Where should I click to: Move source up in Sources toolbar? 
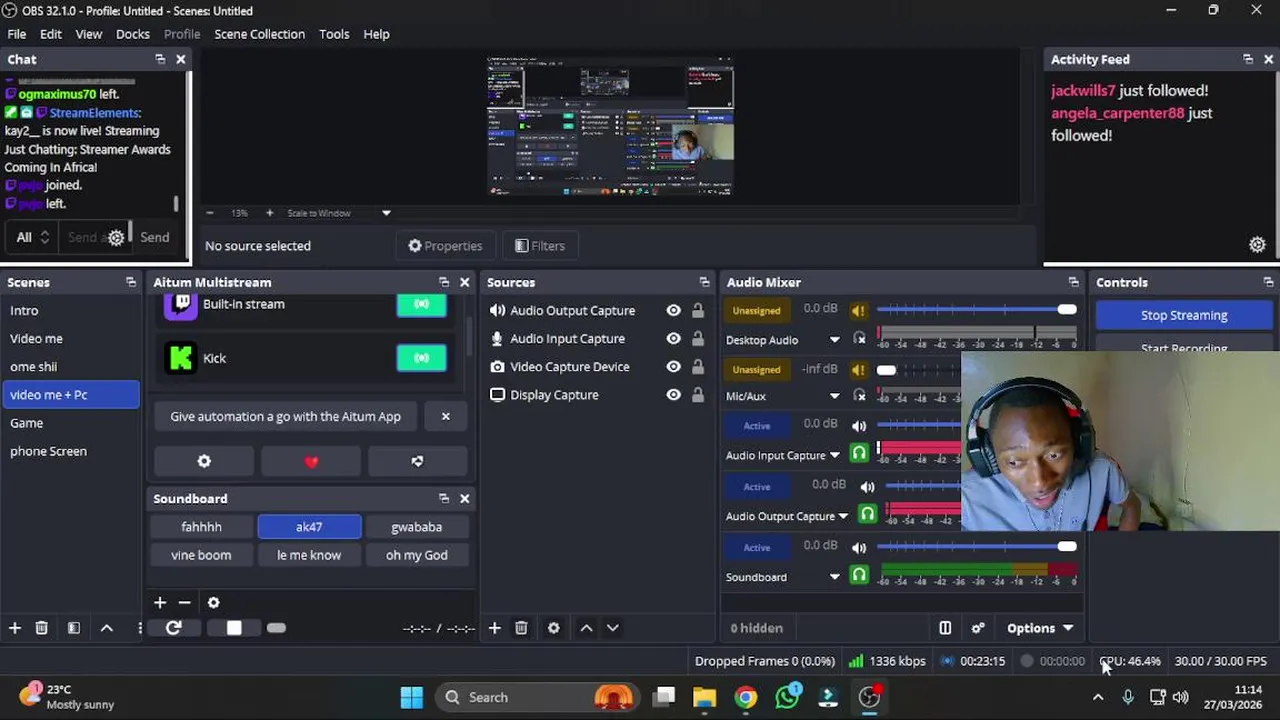[587, 628]
